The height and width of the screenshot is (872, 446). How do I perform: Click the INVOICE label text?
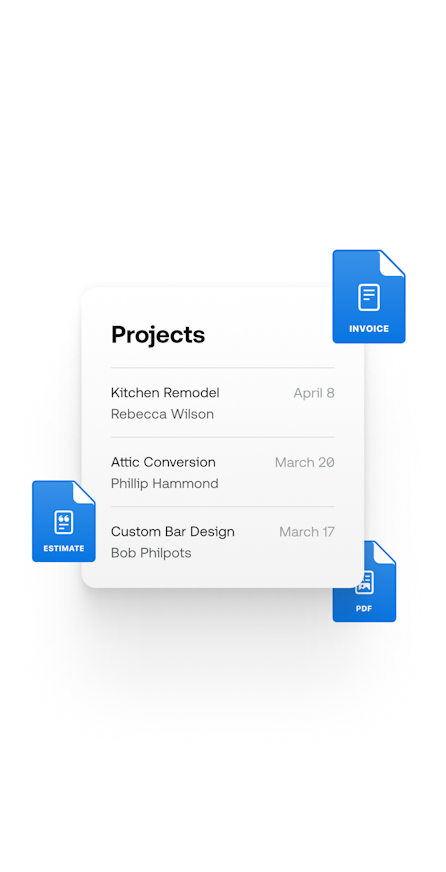pos(369,329)
